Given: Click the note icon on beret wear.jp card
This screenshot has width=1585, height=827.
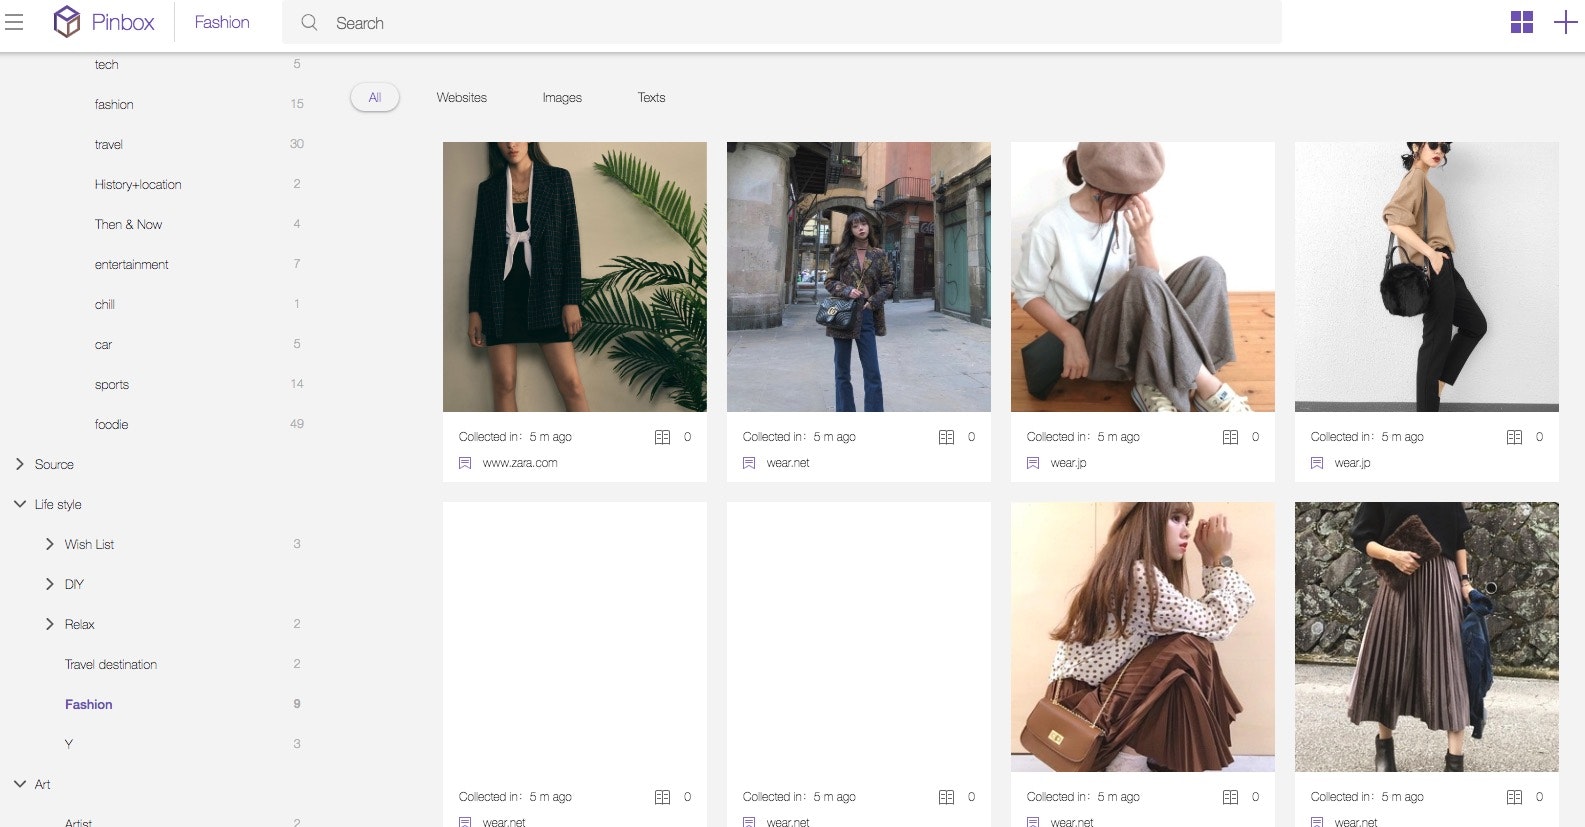Looking at the screenshot, I should coord(1033,463).
